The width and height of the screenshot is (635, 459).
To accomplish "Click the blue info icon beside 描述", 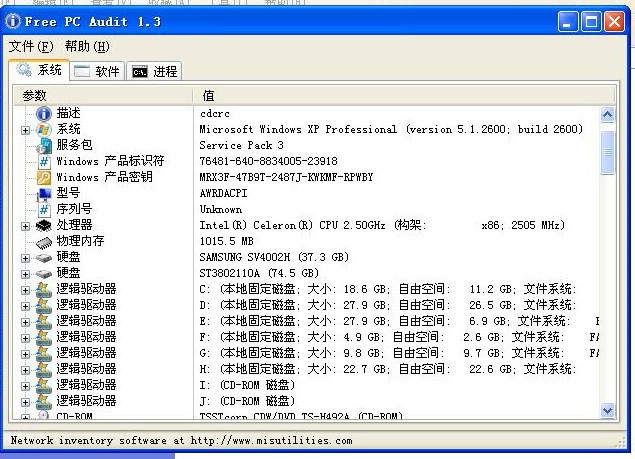I will pos(44,113).
